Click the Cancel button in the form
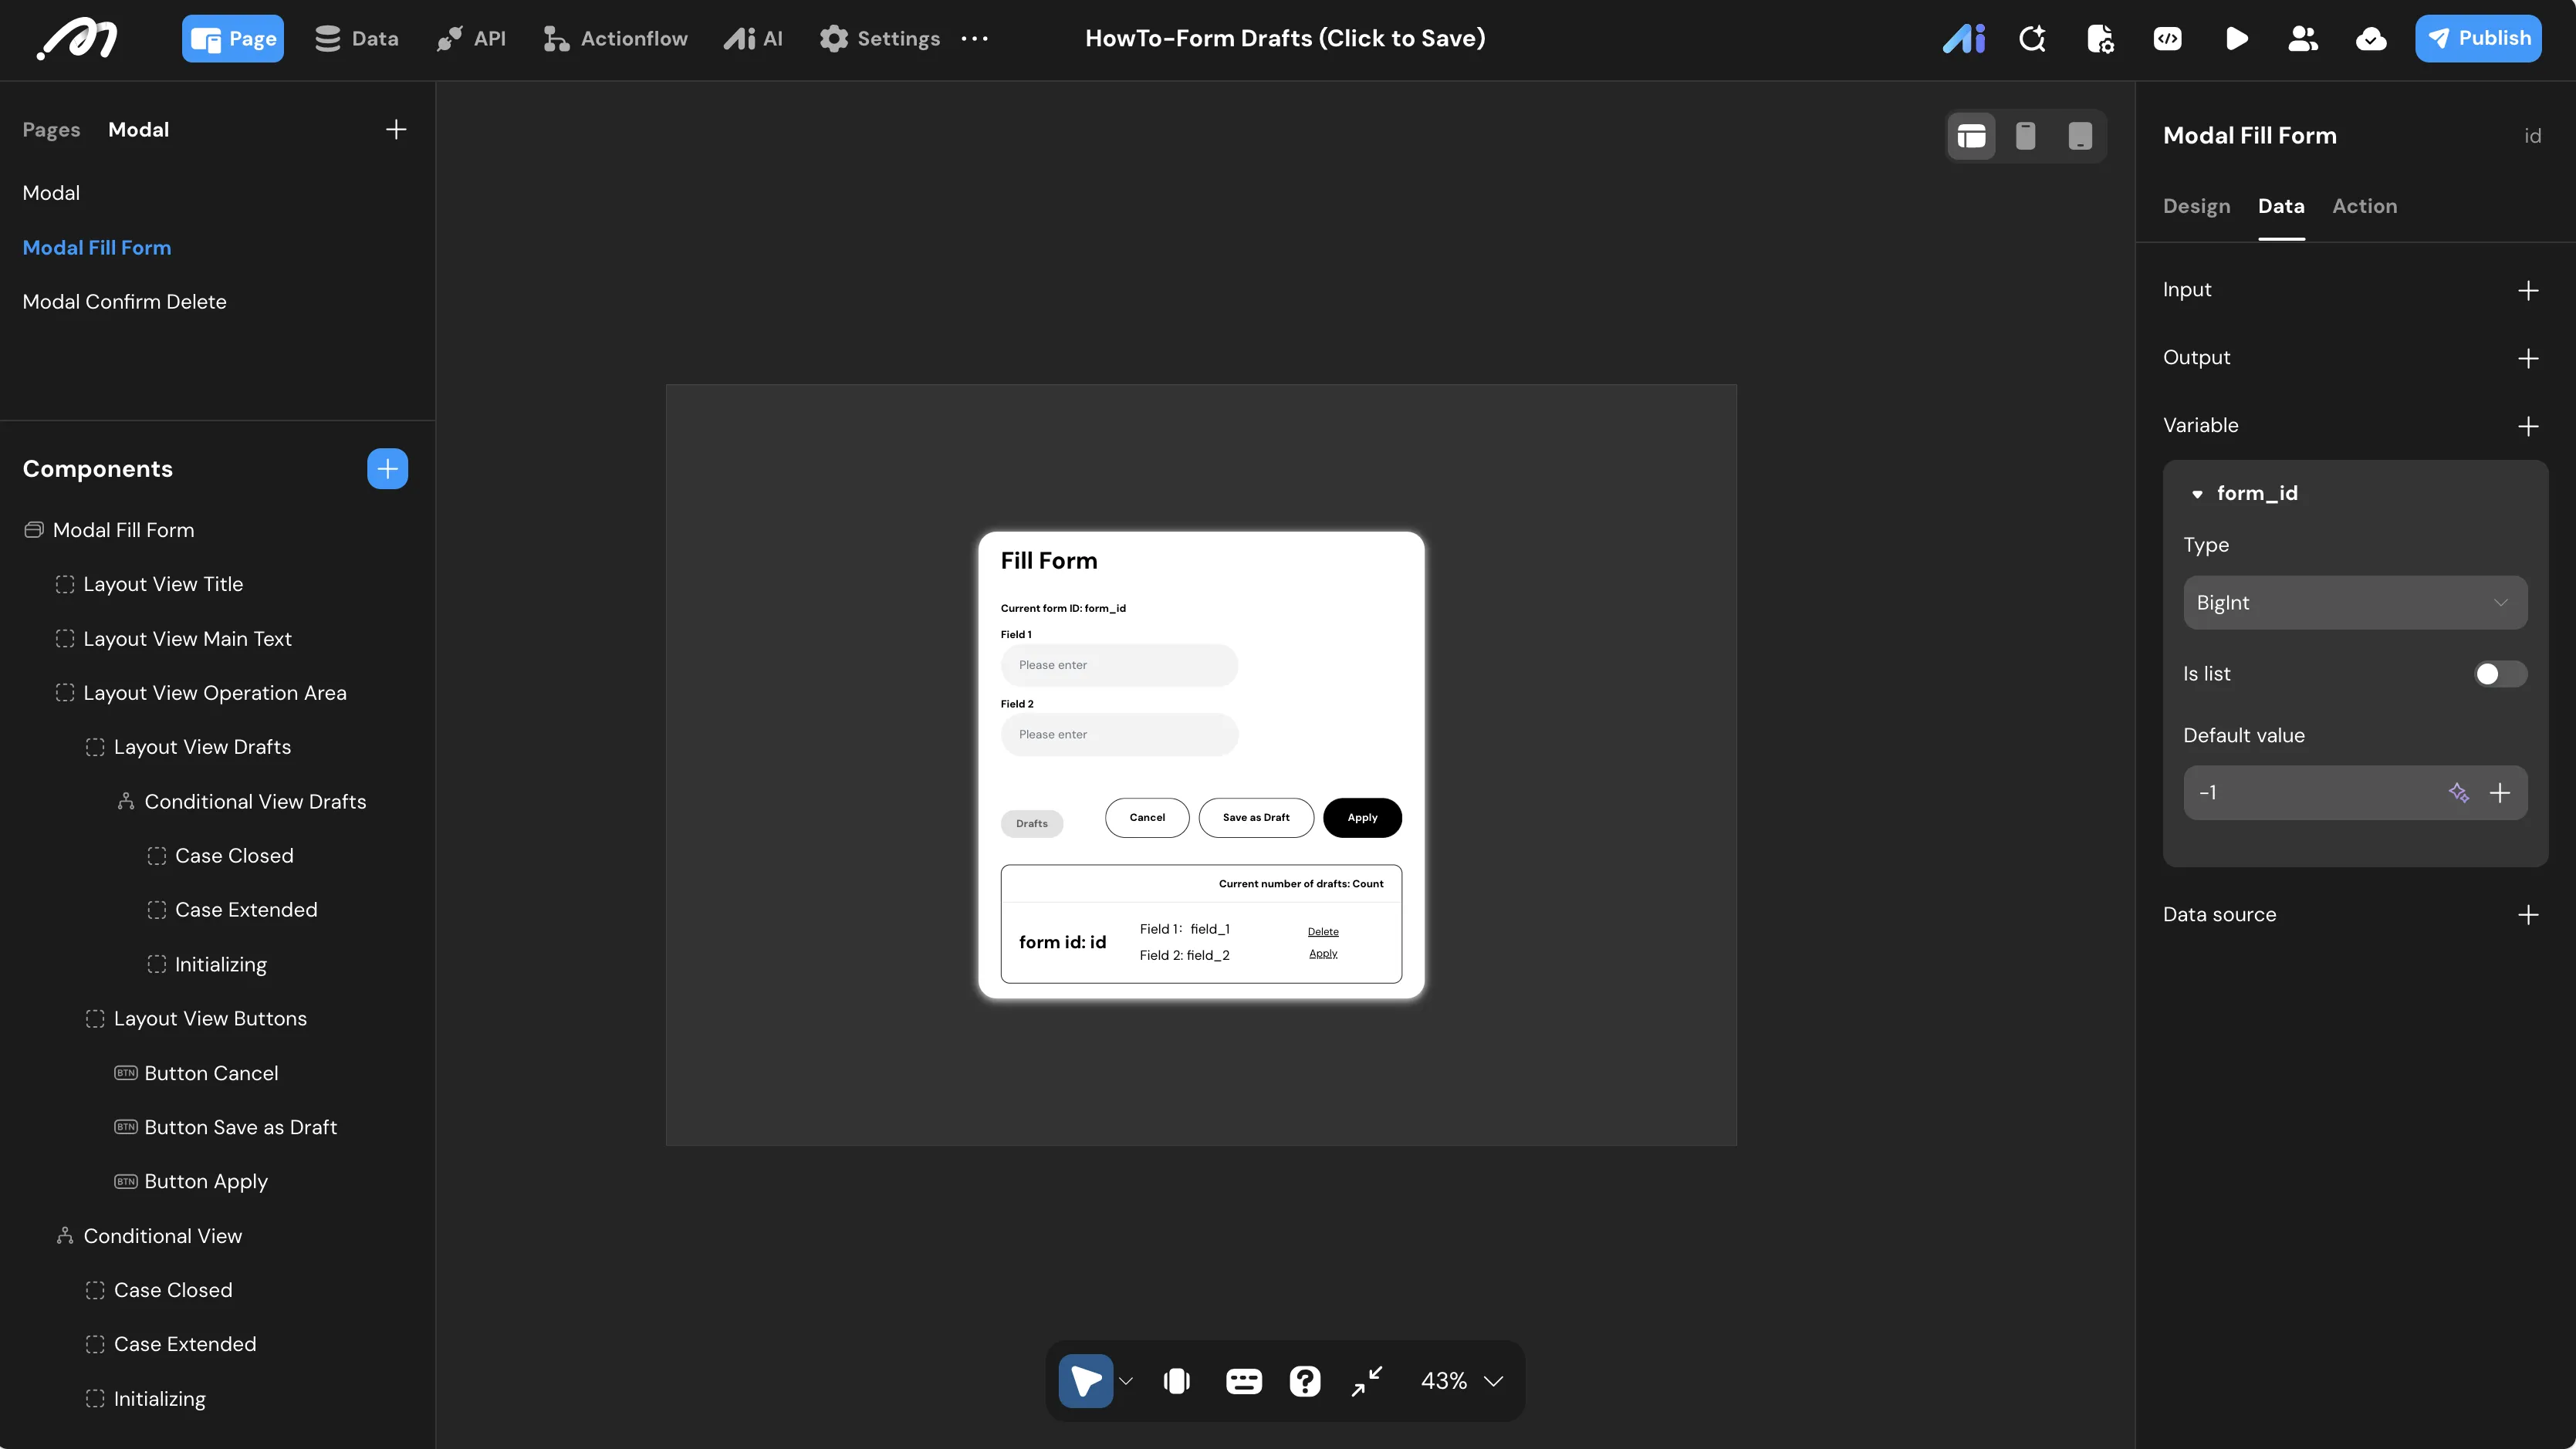 [x=1147, y=818]
